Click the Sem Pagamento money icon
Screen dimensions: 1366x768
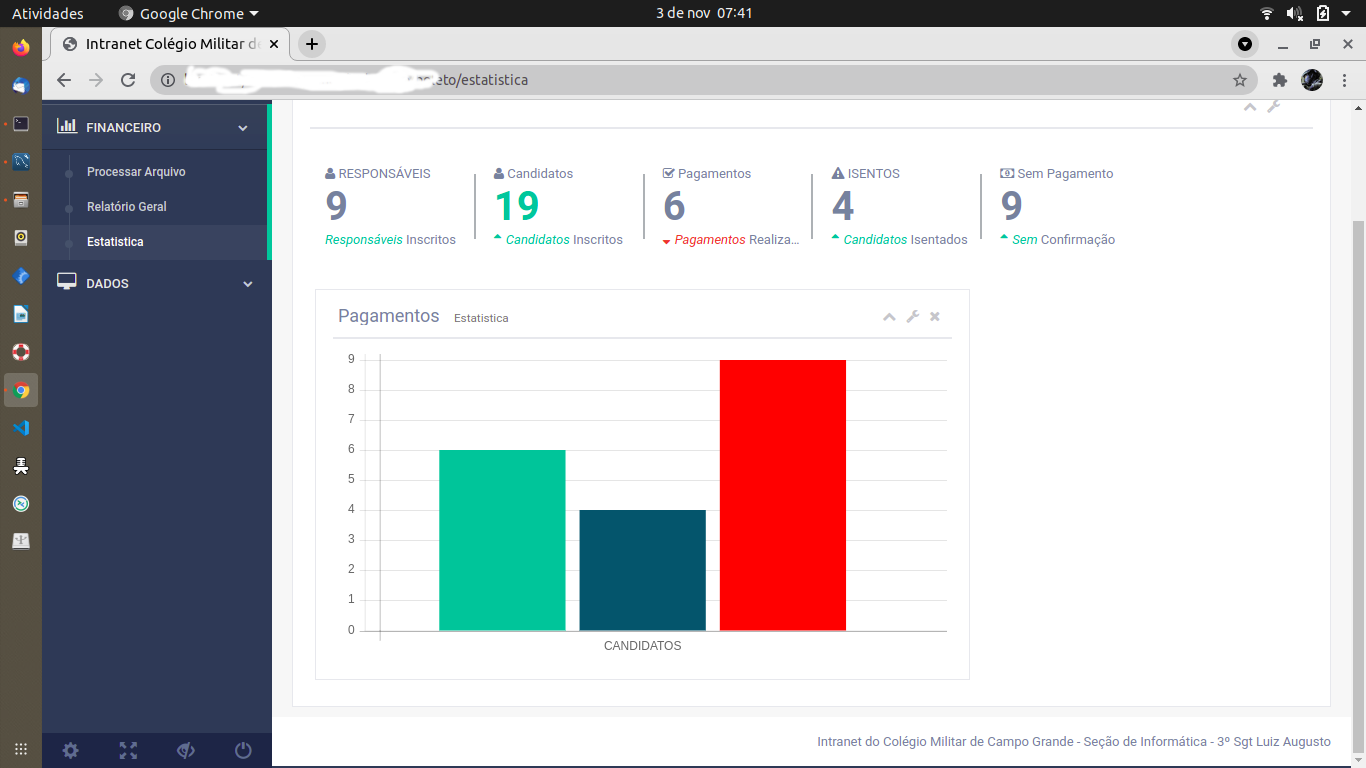click(x=1007, y=174)
